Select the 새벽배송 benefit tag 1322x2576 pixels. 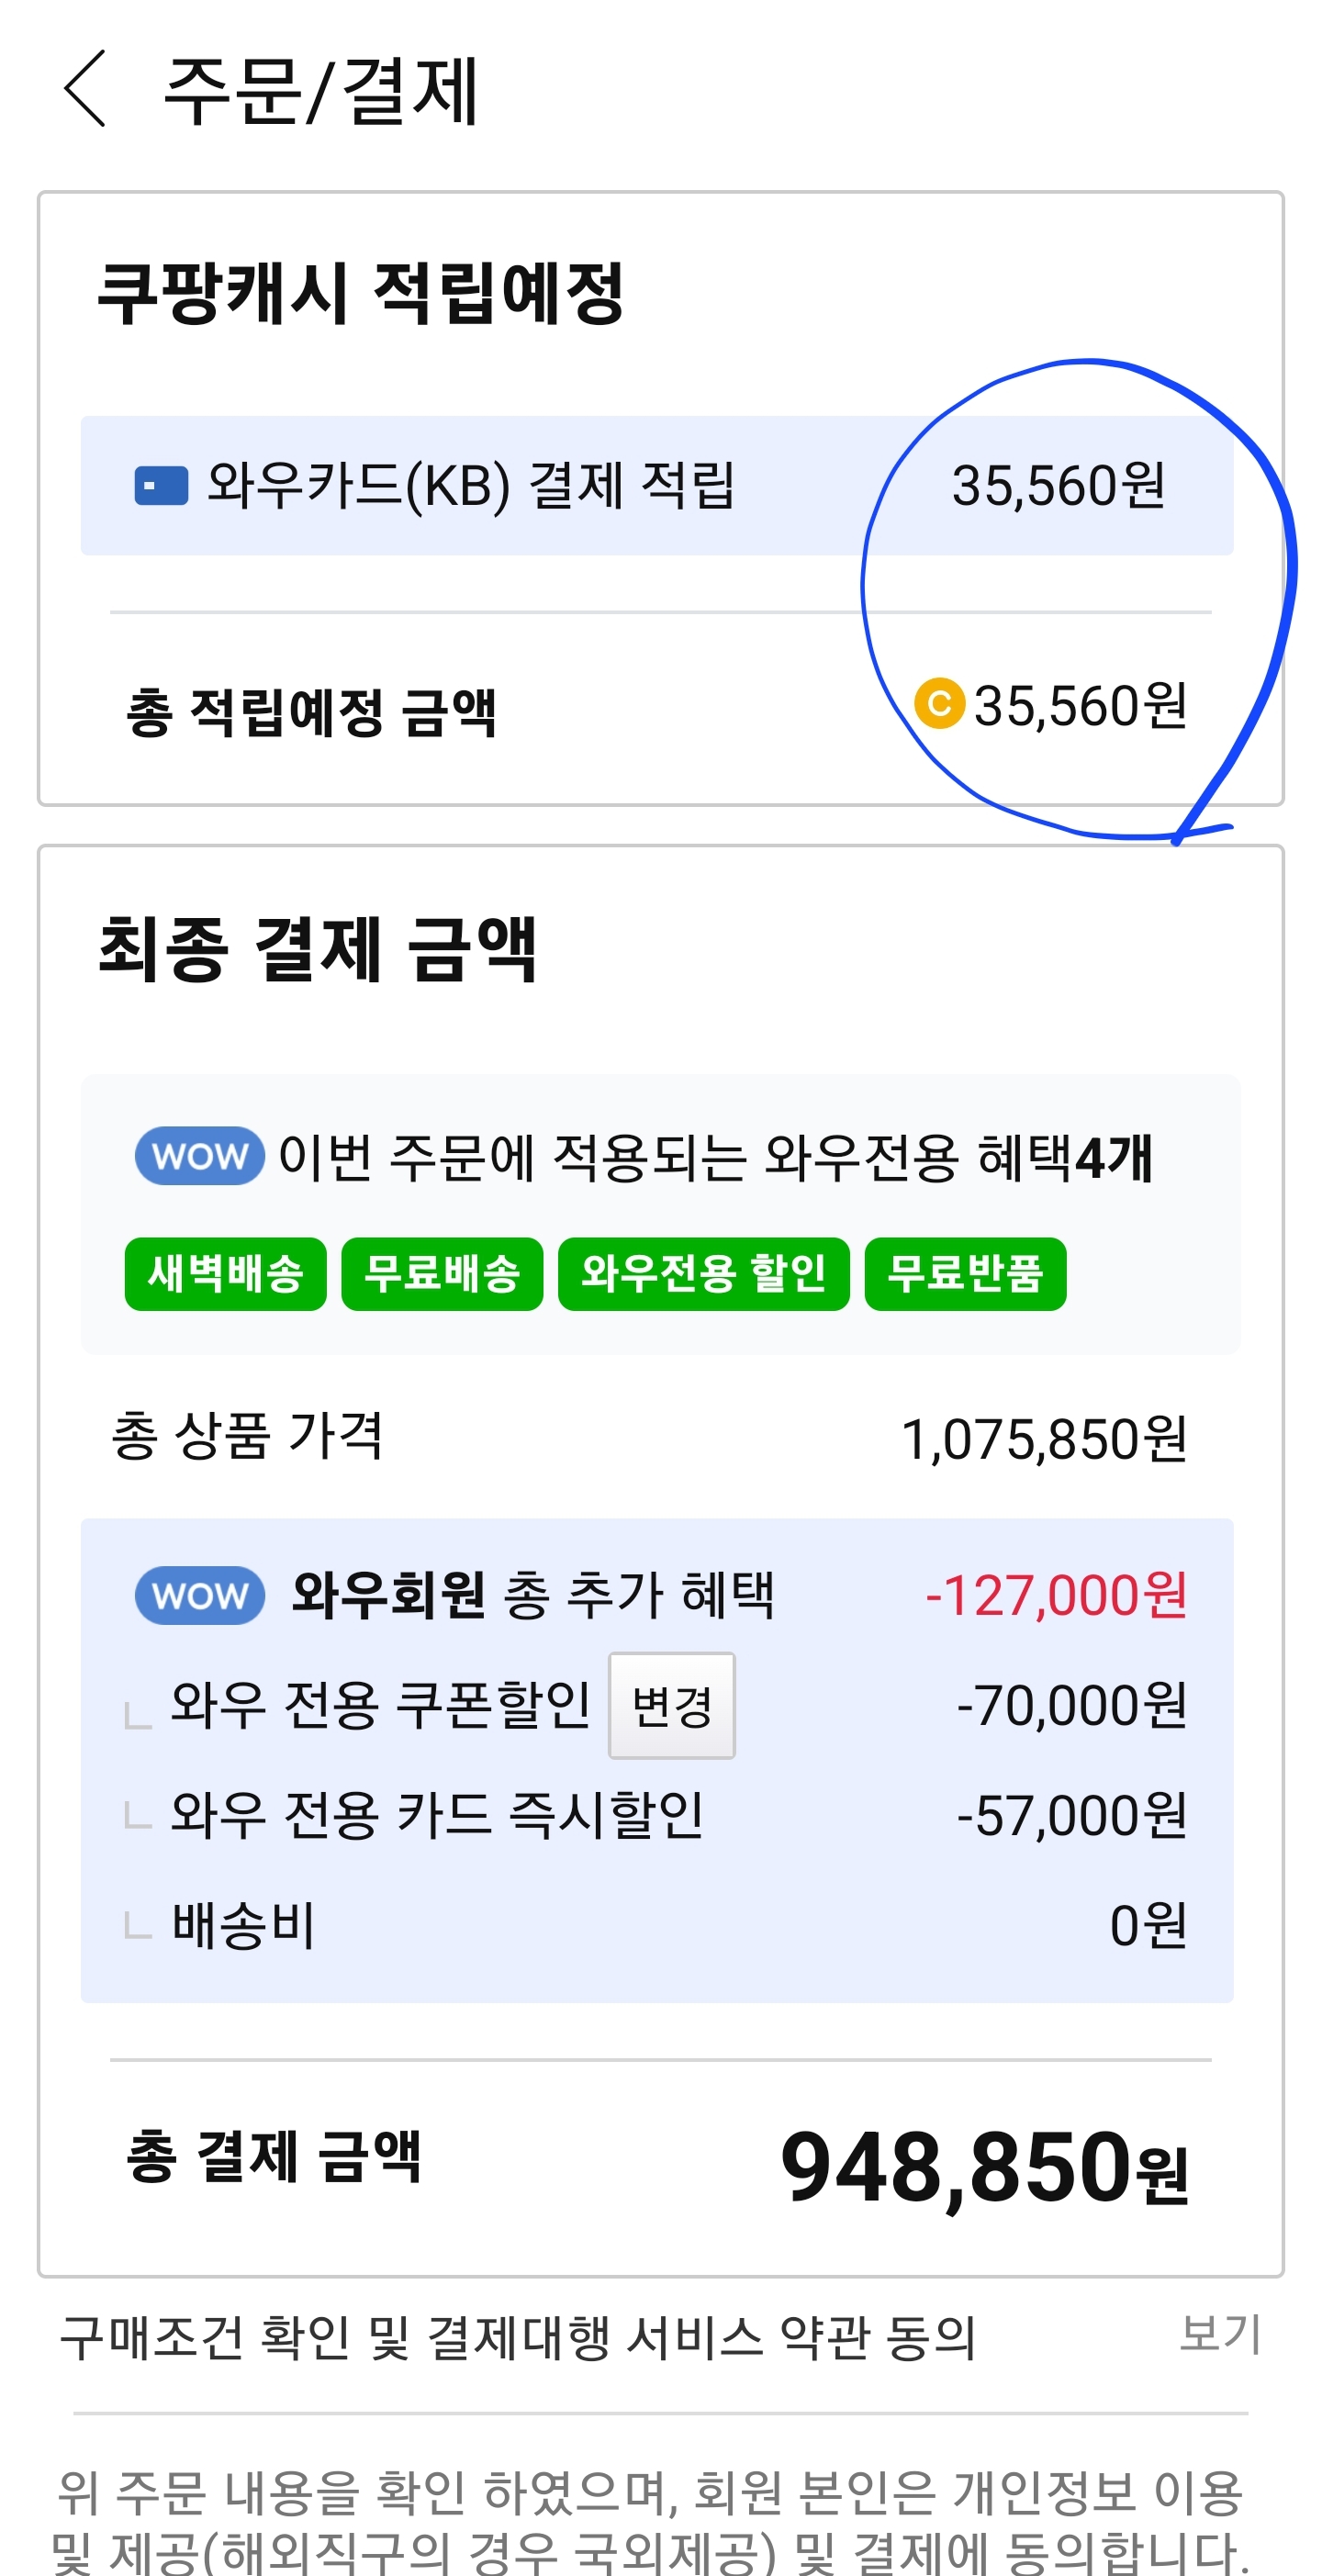225,1274
